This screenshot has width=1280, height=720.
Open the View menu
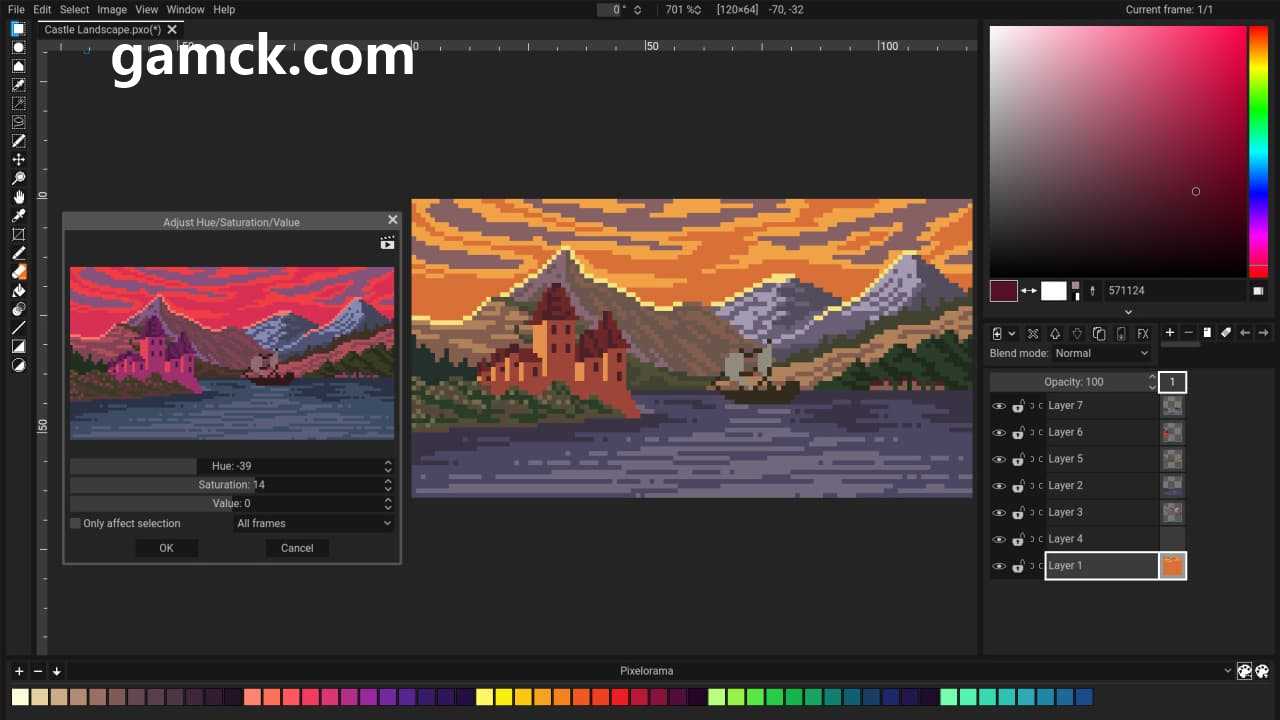coord(147,9)
